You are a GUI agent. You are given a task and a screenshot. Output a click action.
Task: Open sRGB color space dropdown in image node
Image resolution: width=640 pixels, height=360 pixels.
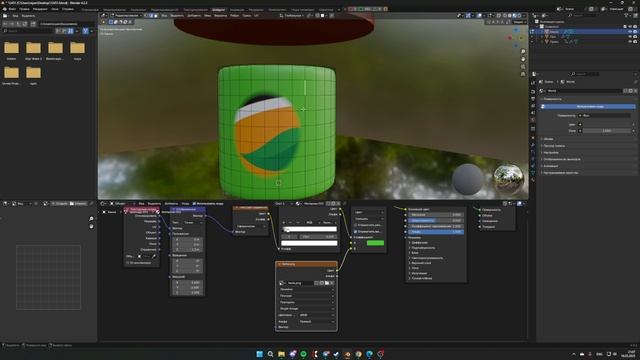point(316,315)
